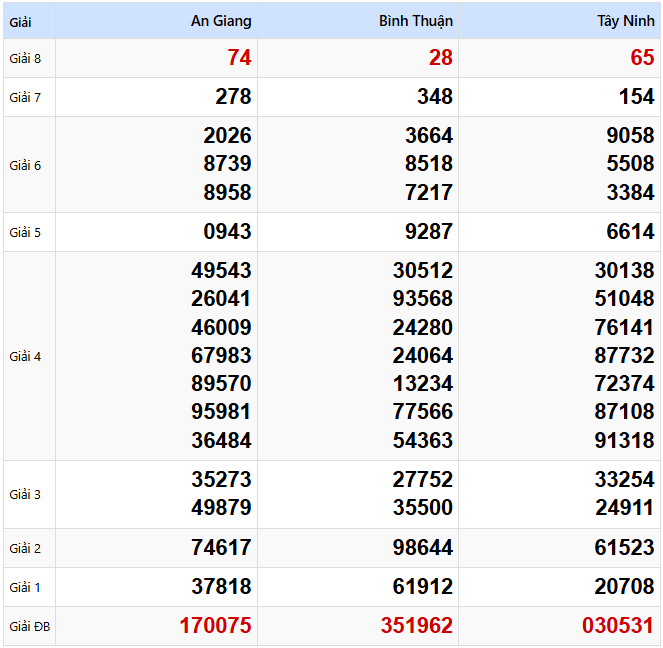The height and width of the screenshot is (648, 663).
Task: Click the red An Giang number 74
Action: click(239, 58)
